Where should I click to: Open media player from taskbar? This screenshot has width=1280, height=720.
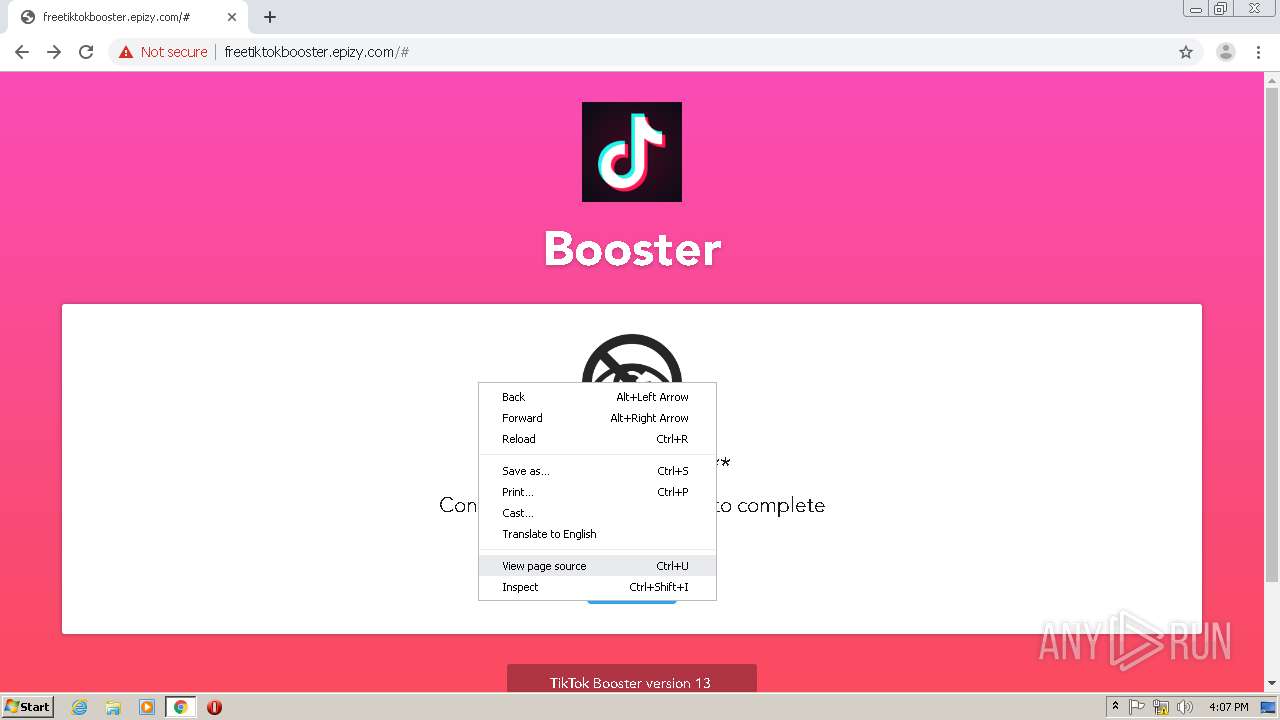tap(147, 707)
